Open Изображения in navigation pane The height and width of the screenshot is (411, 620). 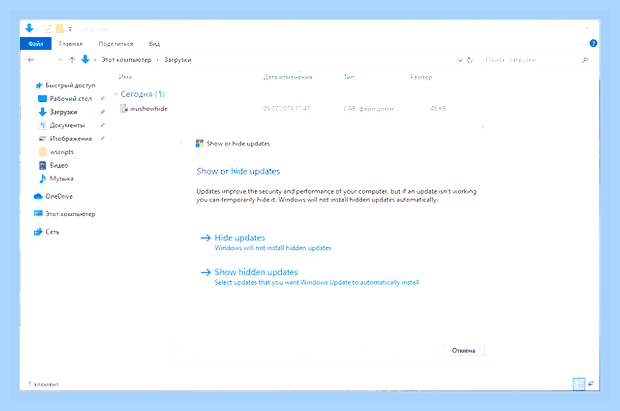click(71, 138)
